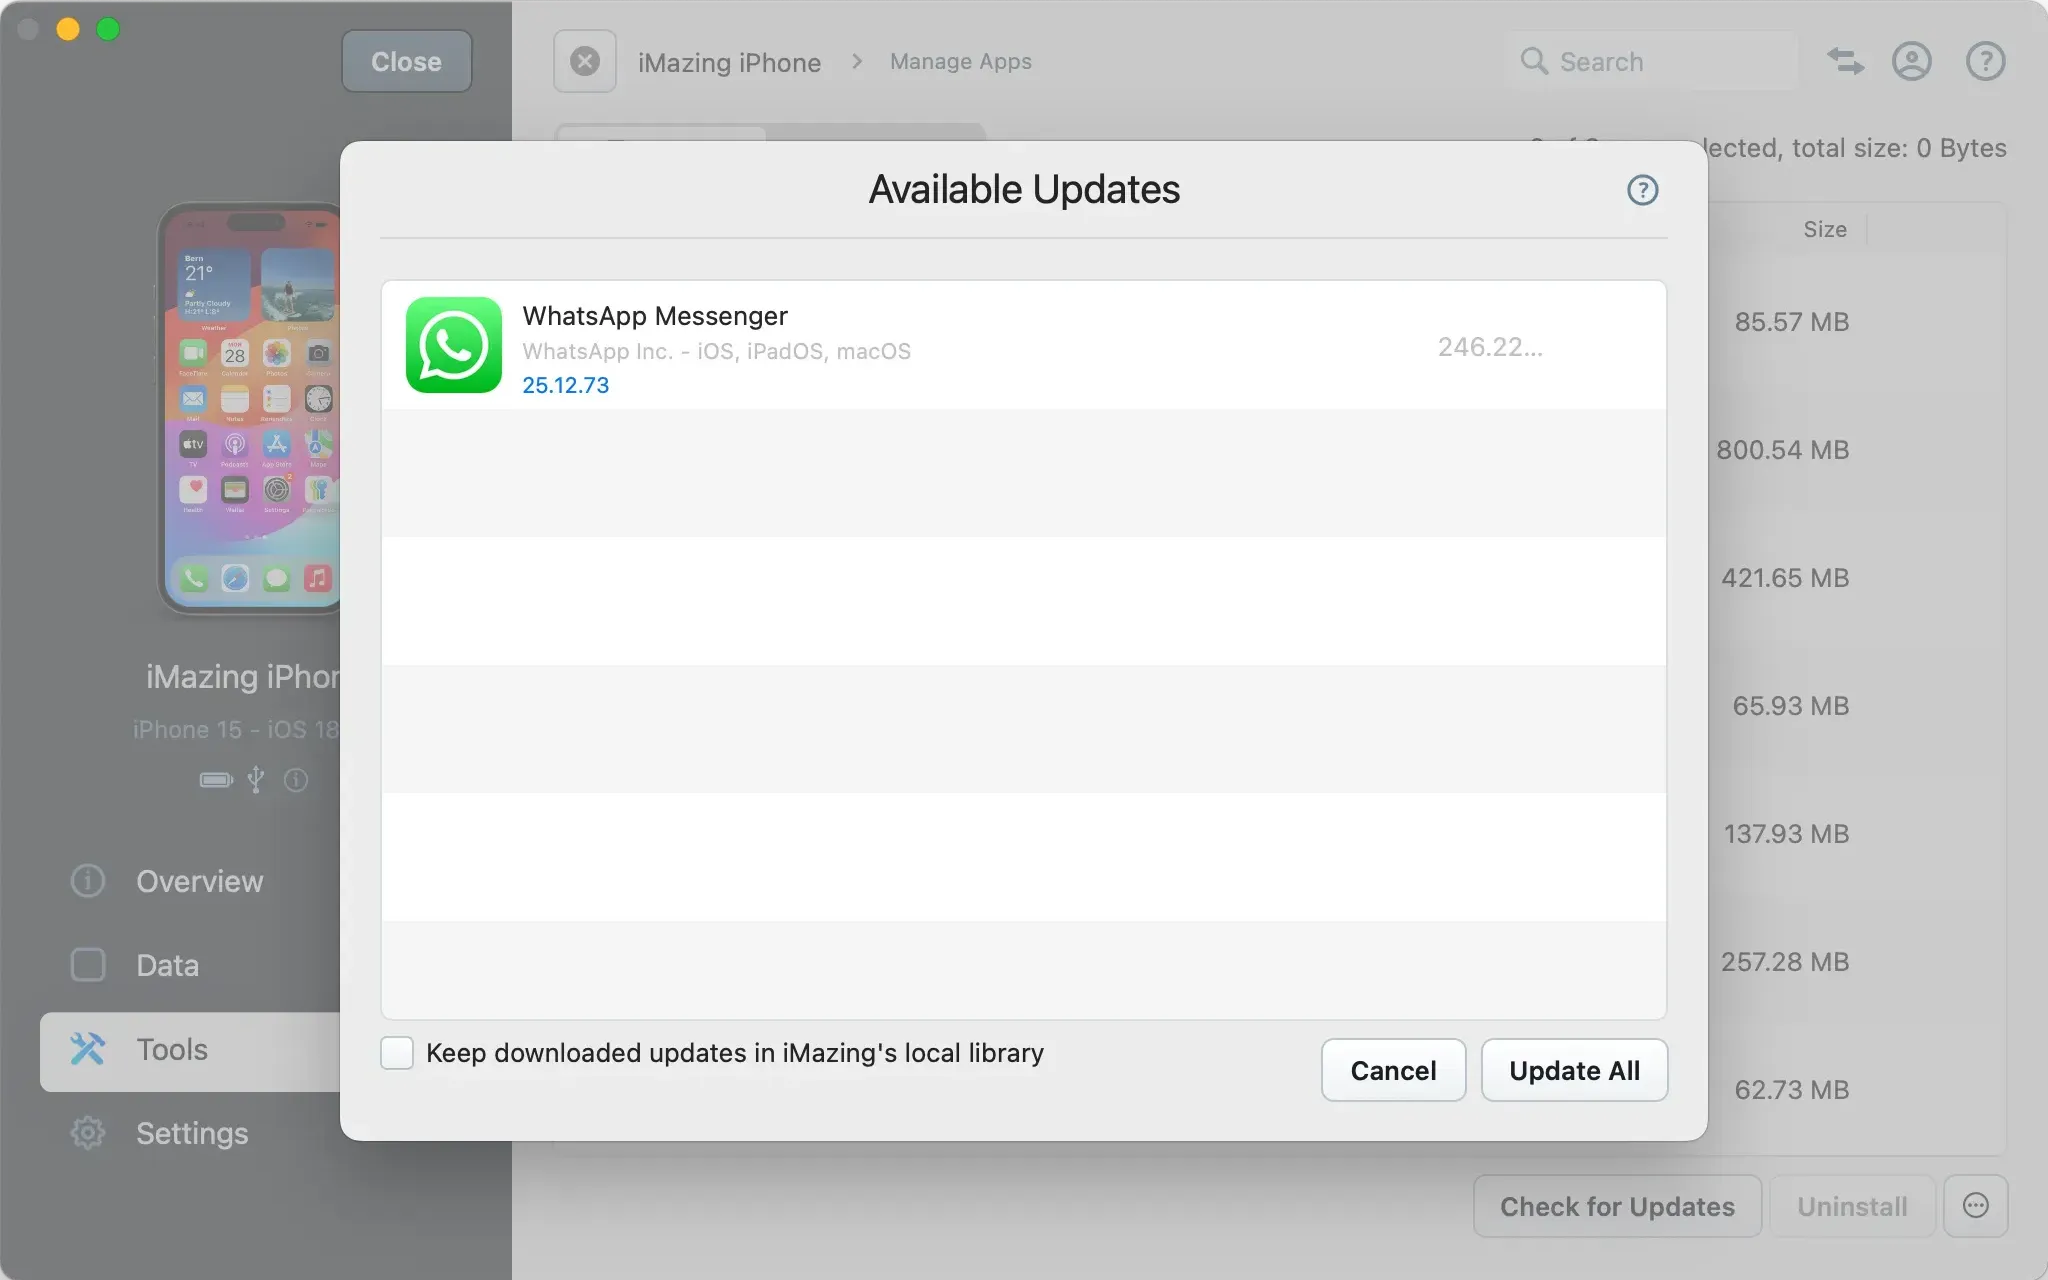Screen dimensions: 2048x1280
Task: Enable keep downloaded updates in local library
Action: pyautogui.click(x=396, y=1052)
